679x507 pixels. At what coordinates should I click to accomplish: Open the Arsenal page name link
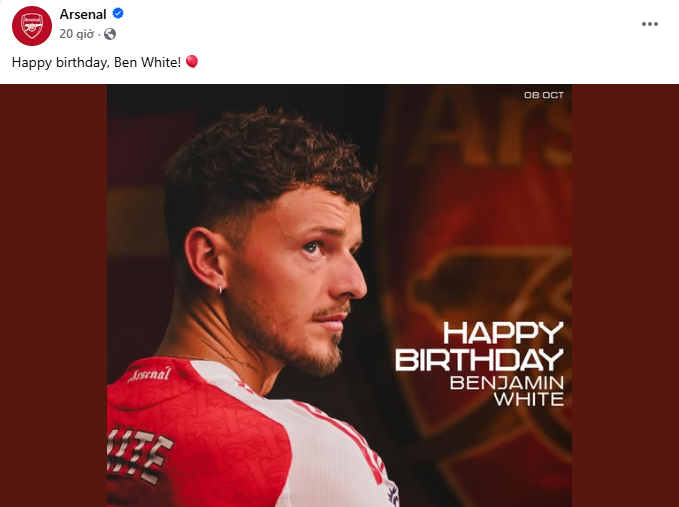(x=83, y=15)
